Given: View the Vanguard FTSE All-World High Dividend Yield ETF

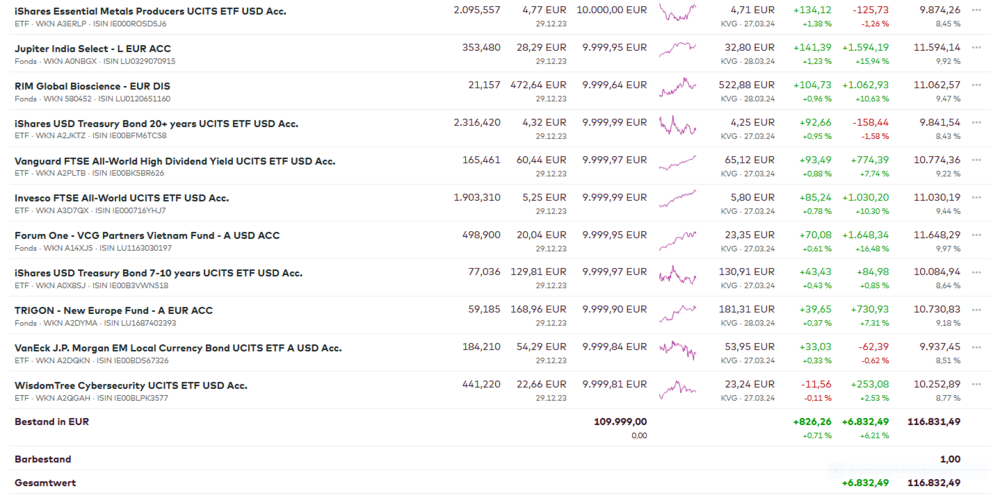Looking at the screenshot, I should tap(174, 161).
